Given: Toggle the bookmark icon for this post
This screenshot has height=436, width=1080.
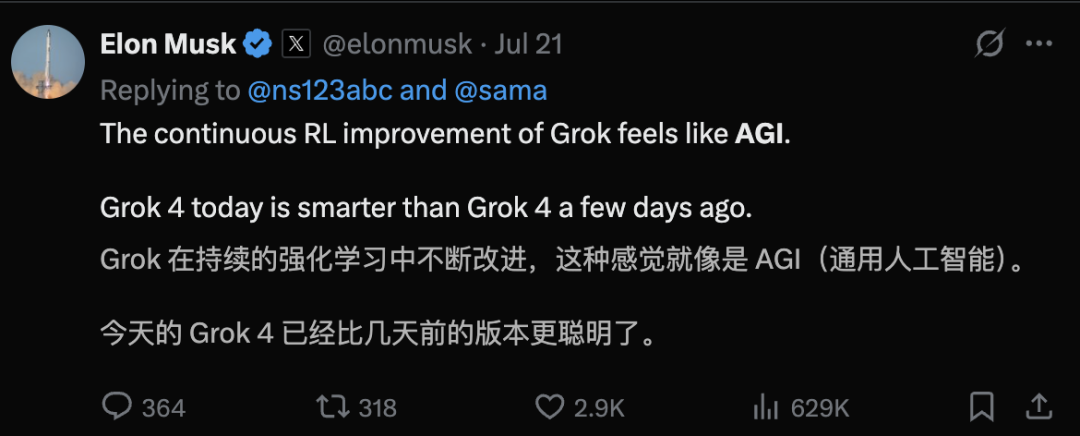Looking at the screenshot, I should coord(982,406).
